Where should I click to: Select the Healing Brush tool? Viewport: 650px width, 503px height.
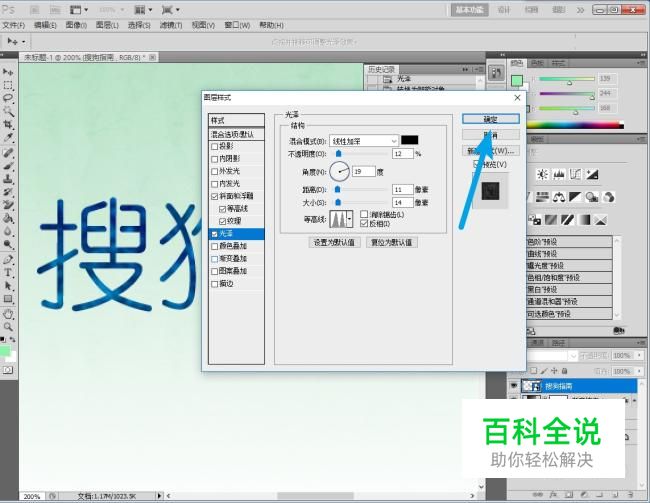pyautogui.click(x=8, y=153)
